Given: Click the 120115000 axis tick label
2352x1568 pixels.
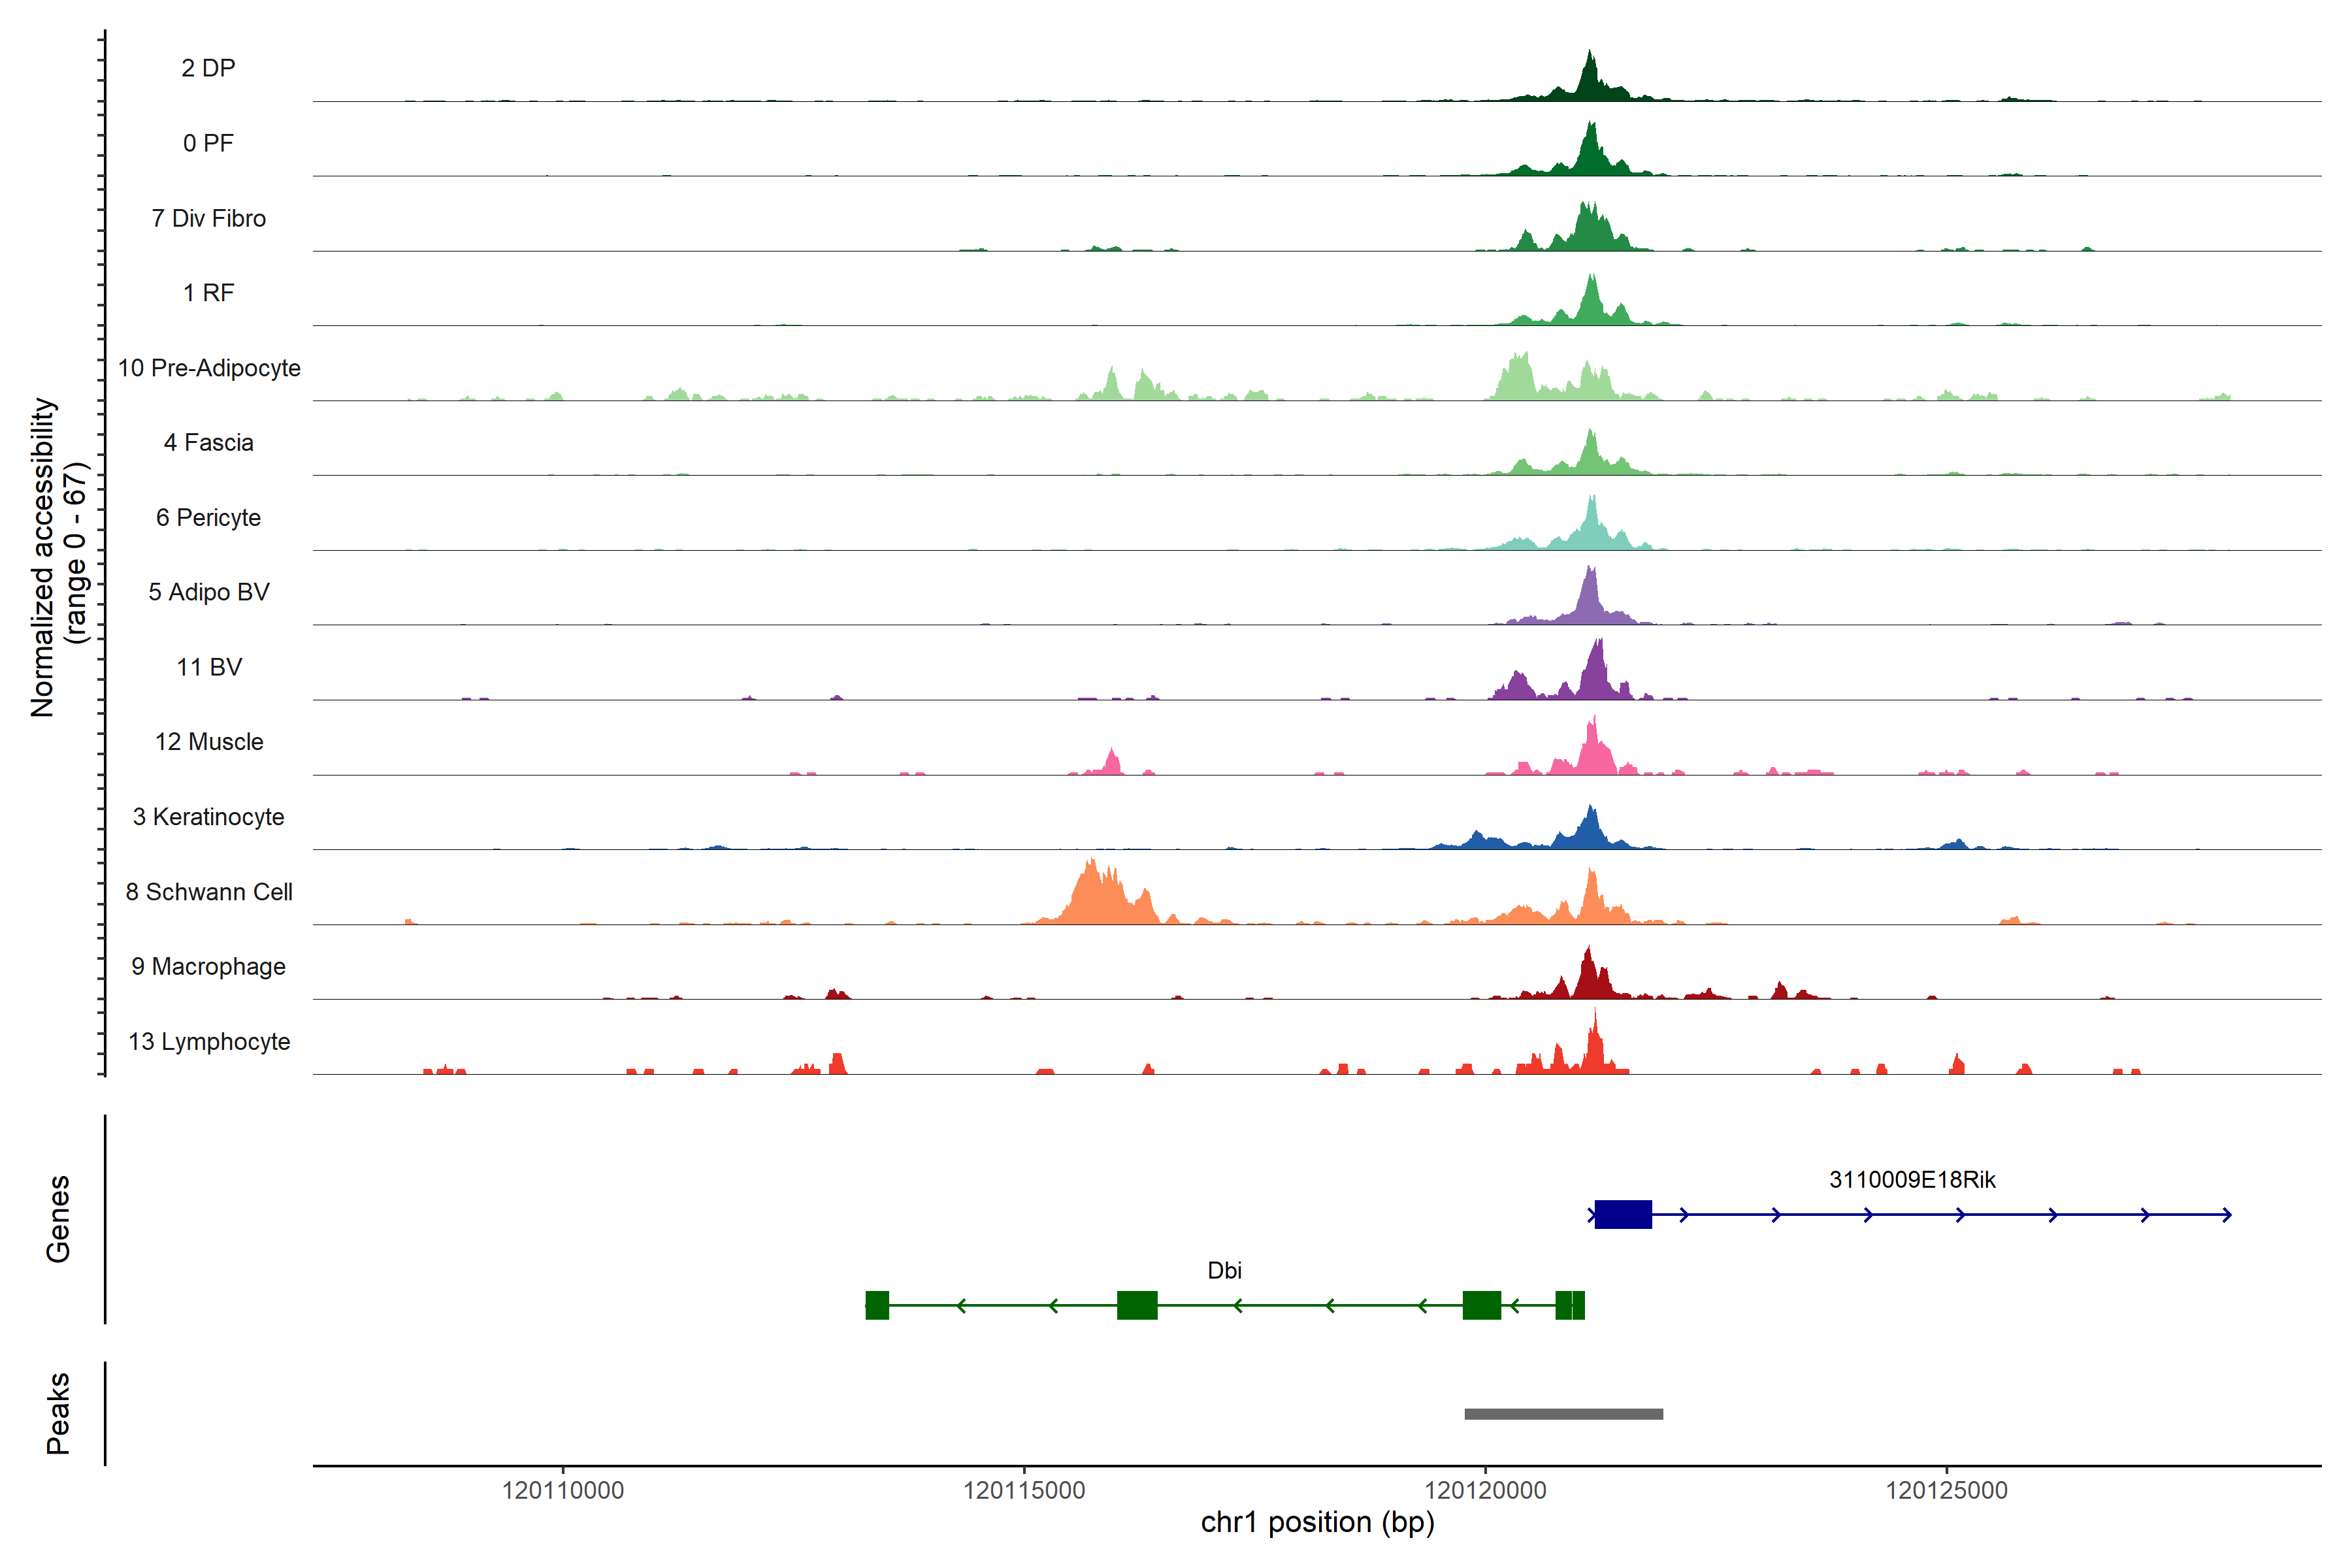Looking at the screenshot, I should [x=1024, y=1490].
